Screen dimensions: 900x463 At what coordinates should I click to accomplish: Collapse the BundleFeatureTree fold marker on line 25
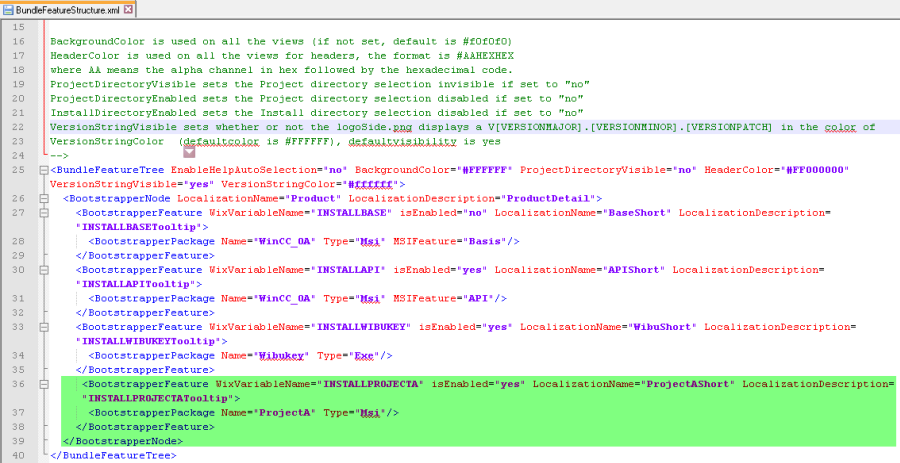43,170
